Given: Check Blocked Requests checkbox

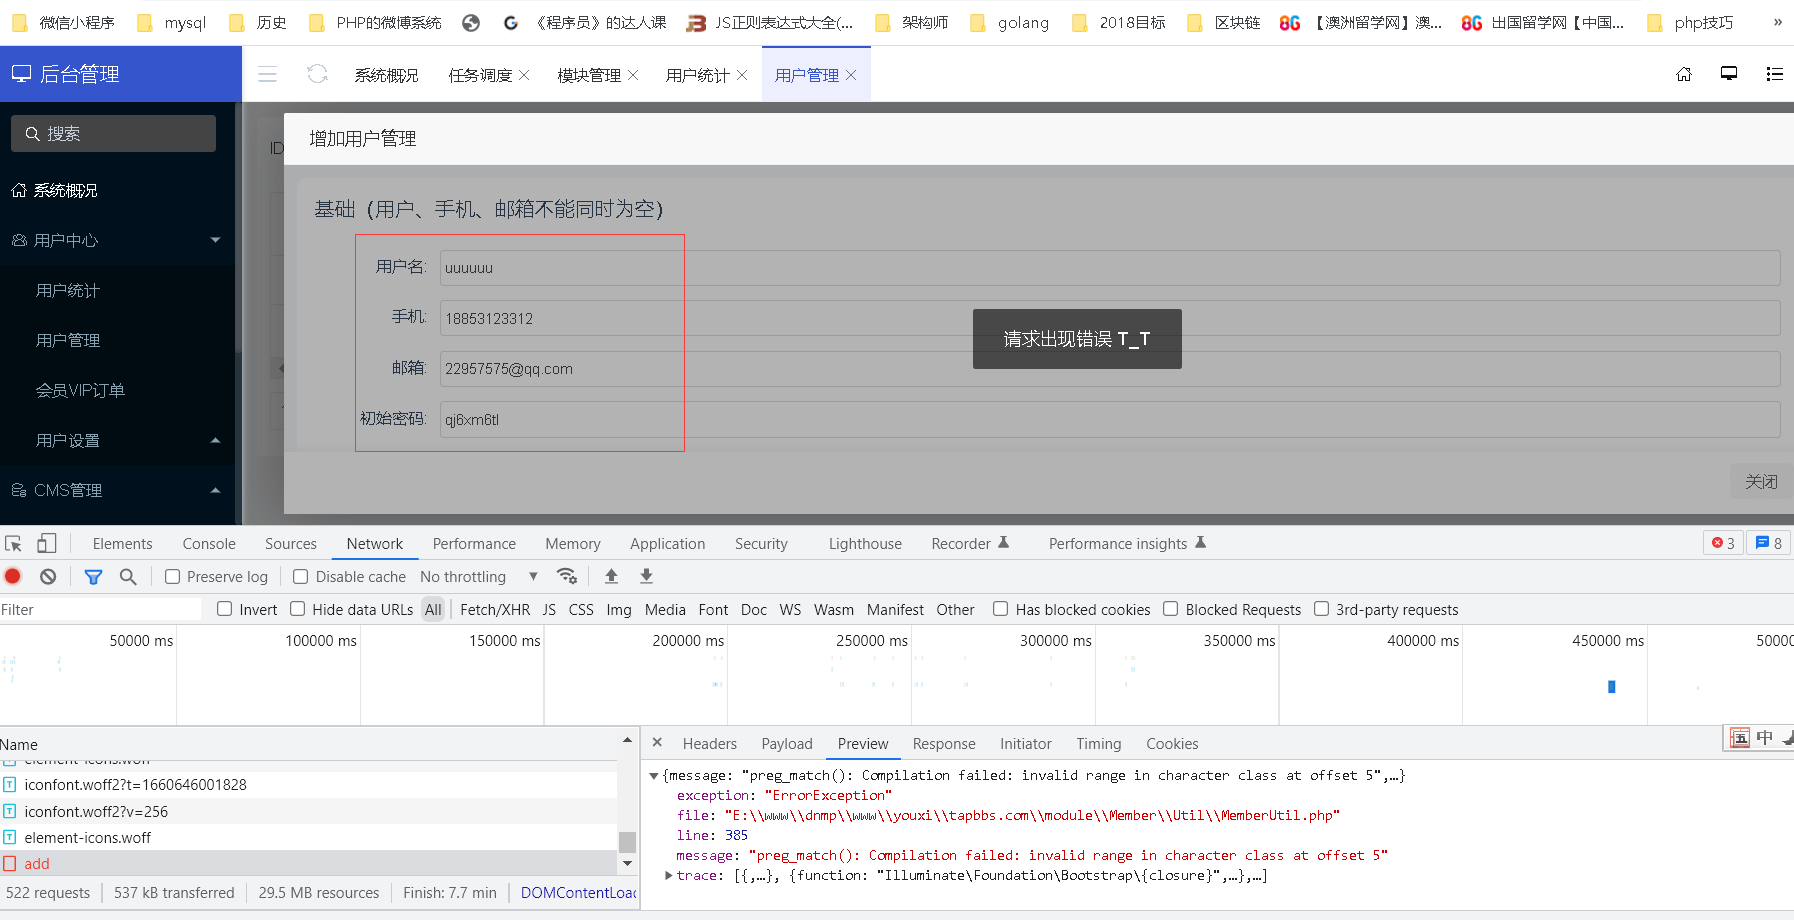Looking at the screenshot, I should 1170,609.
